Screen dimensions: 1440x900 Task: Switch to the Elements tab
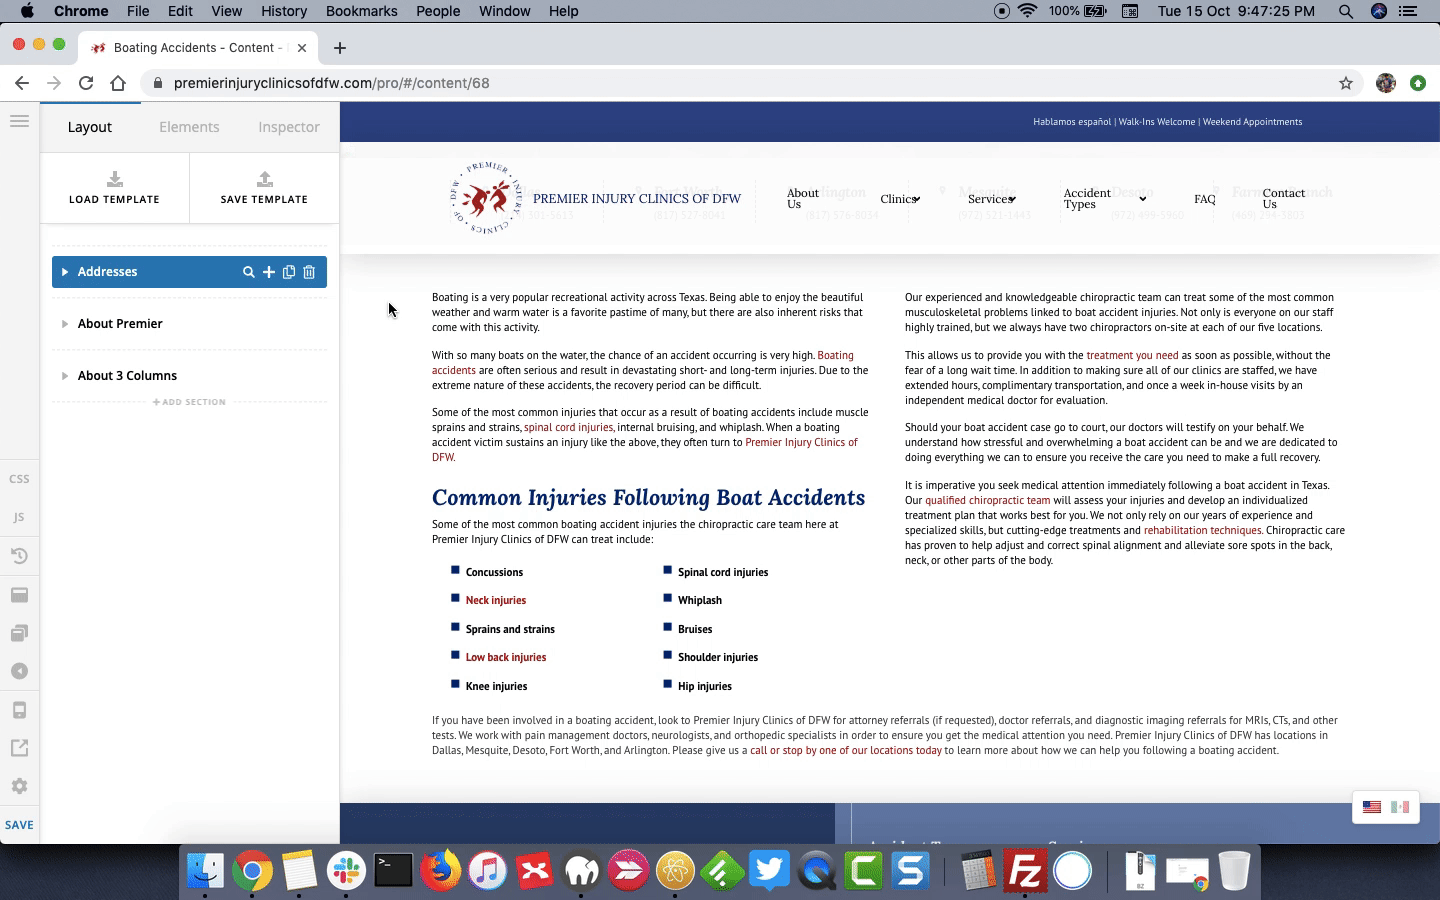[189, 127]
